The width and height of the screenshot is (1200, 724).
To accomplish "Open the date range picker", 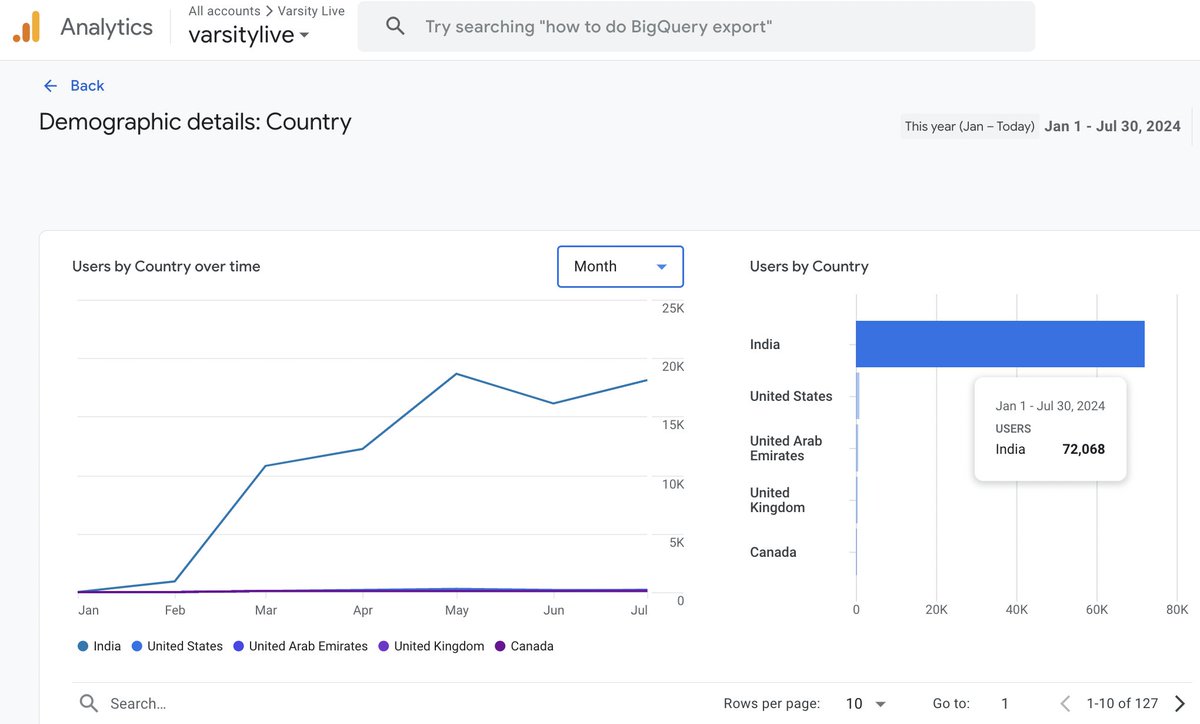I will pos(1111,126).
